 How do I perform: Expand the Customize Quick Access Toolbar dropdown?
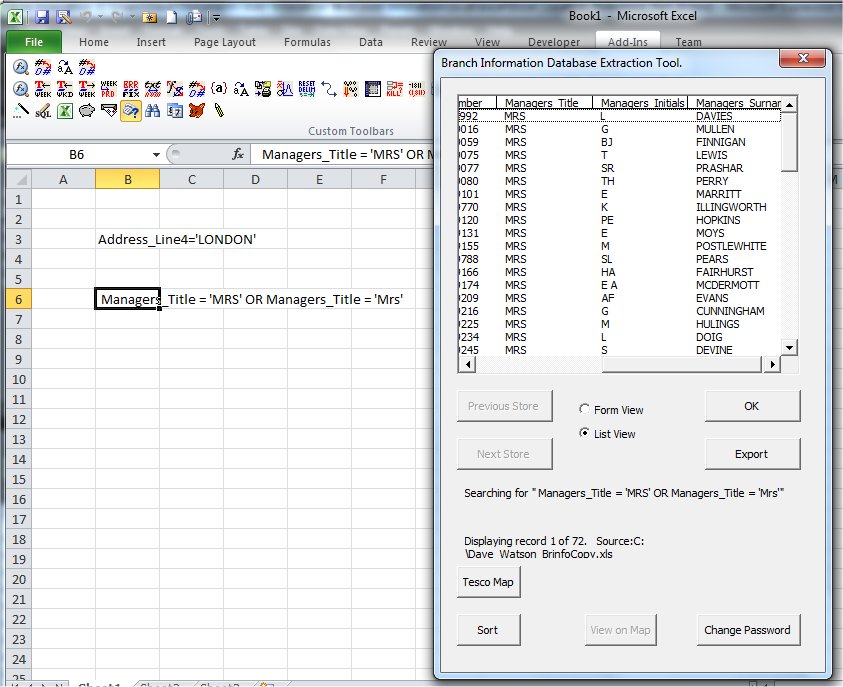pos(216,18)
